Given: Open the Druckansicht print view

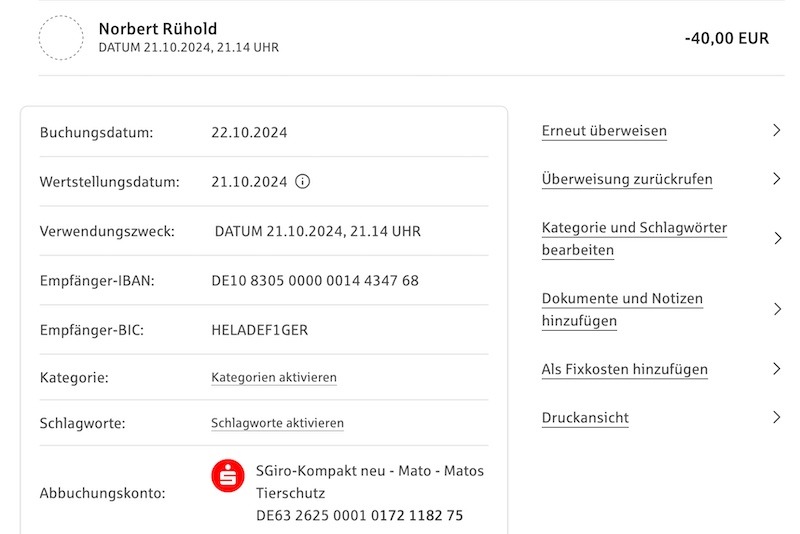Looking at the screenshot, I should click(x=585, y=418).
